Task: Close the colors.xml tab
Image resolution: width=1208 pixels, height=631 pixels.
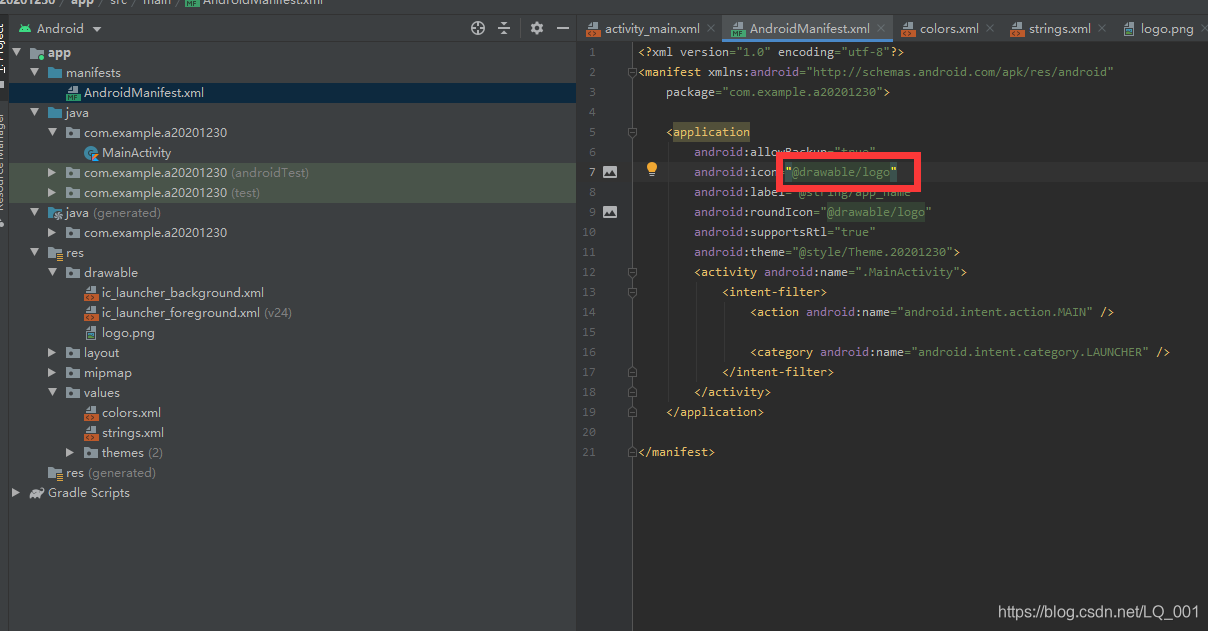Action: 991,29
